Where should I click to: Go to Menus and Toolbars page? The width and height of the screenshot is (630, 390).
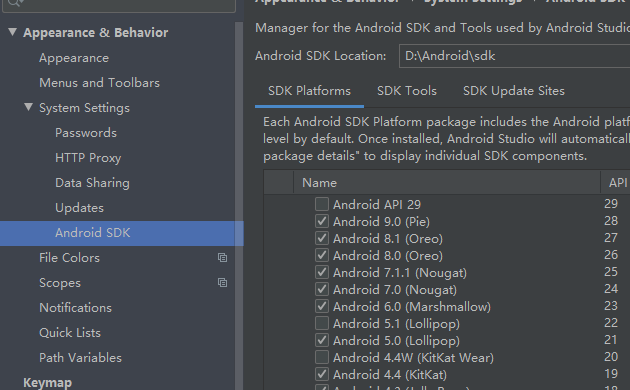click(x=99, y=83)
